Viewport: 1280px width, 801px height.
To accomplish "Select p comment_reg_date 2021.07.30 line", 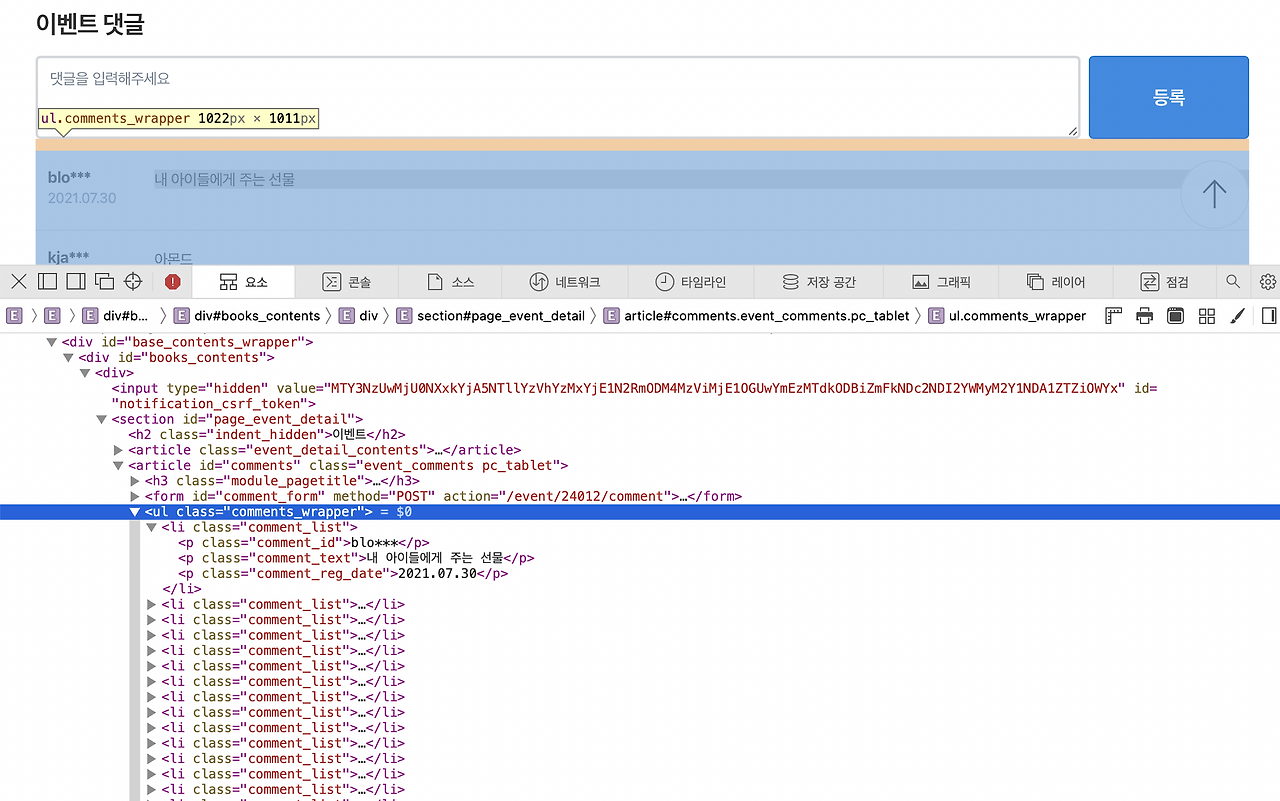I will pyautogui.click(x=343, y=573).
